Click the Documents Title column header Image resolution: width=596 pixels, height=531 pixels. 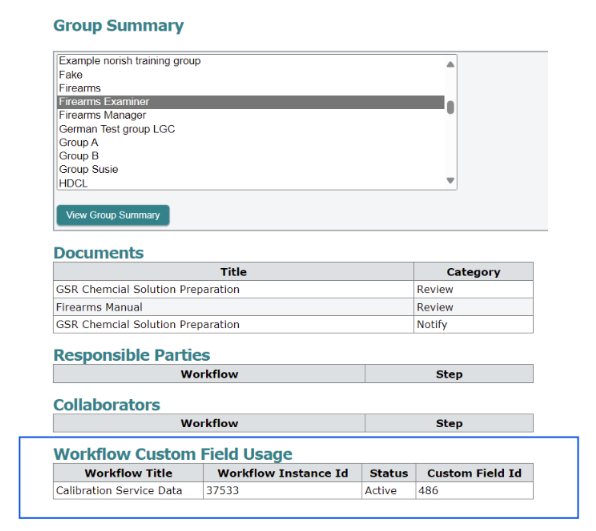pos(233,272)
